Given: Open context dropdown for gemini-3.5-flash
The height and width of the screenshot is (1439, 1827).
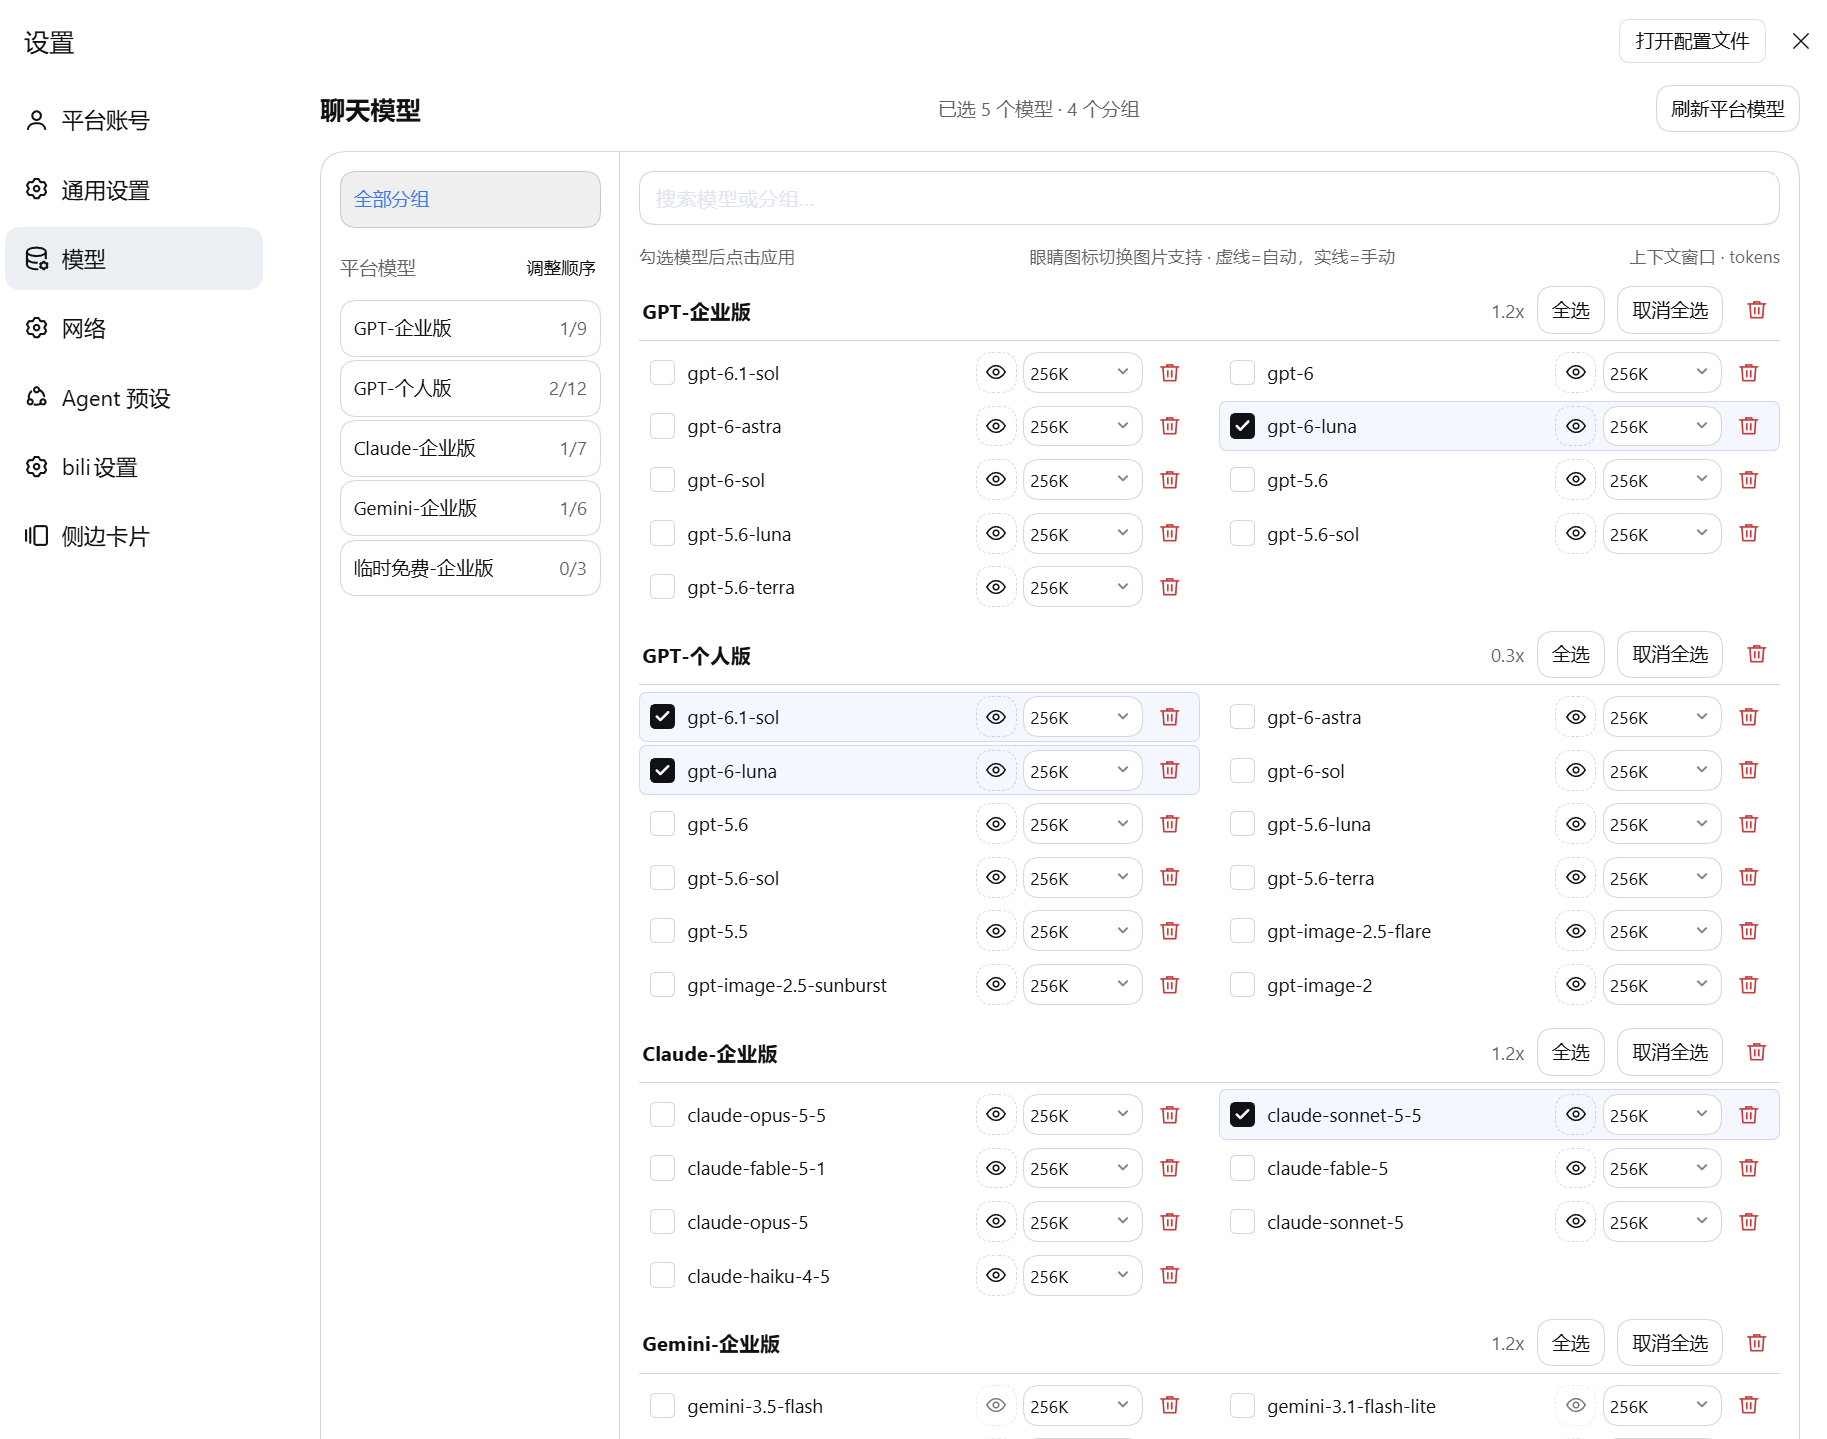Looking at the screenshot, I should [x=1082, y=1405].
